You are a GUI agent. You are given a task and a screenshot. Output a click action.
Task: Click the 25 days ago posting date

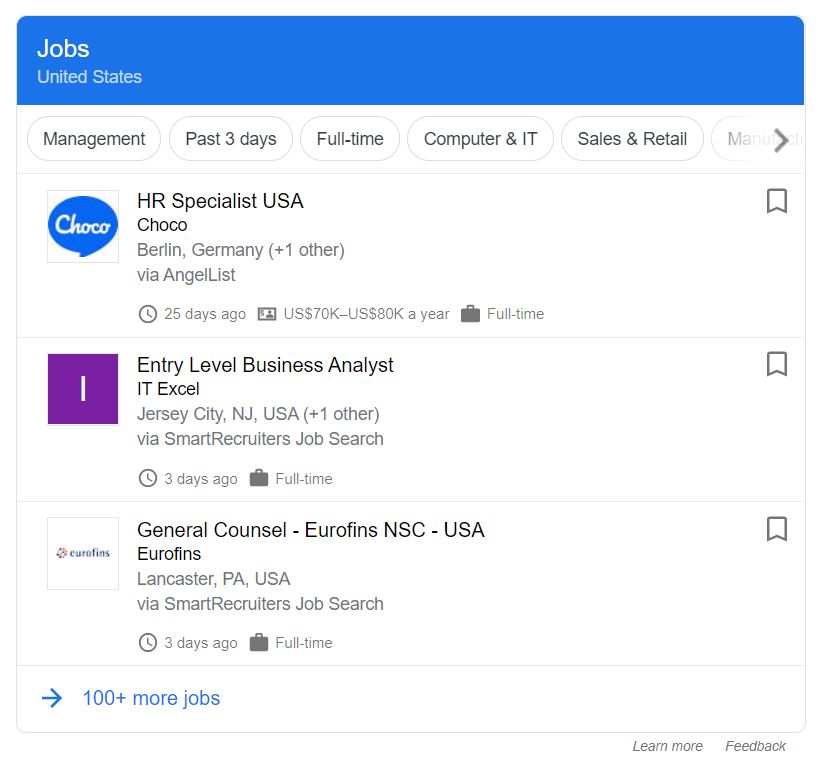[x=205, y=314]
